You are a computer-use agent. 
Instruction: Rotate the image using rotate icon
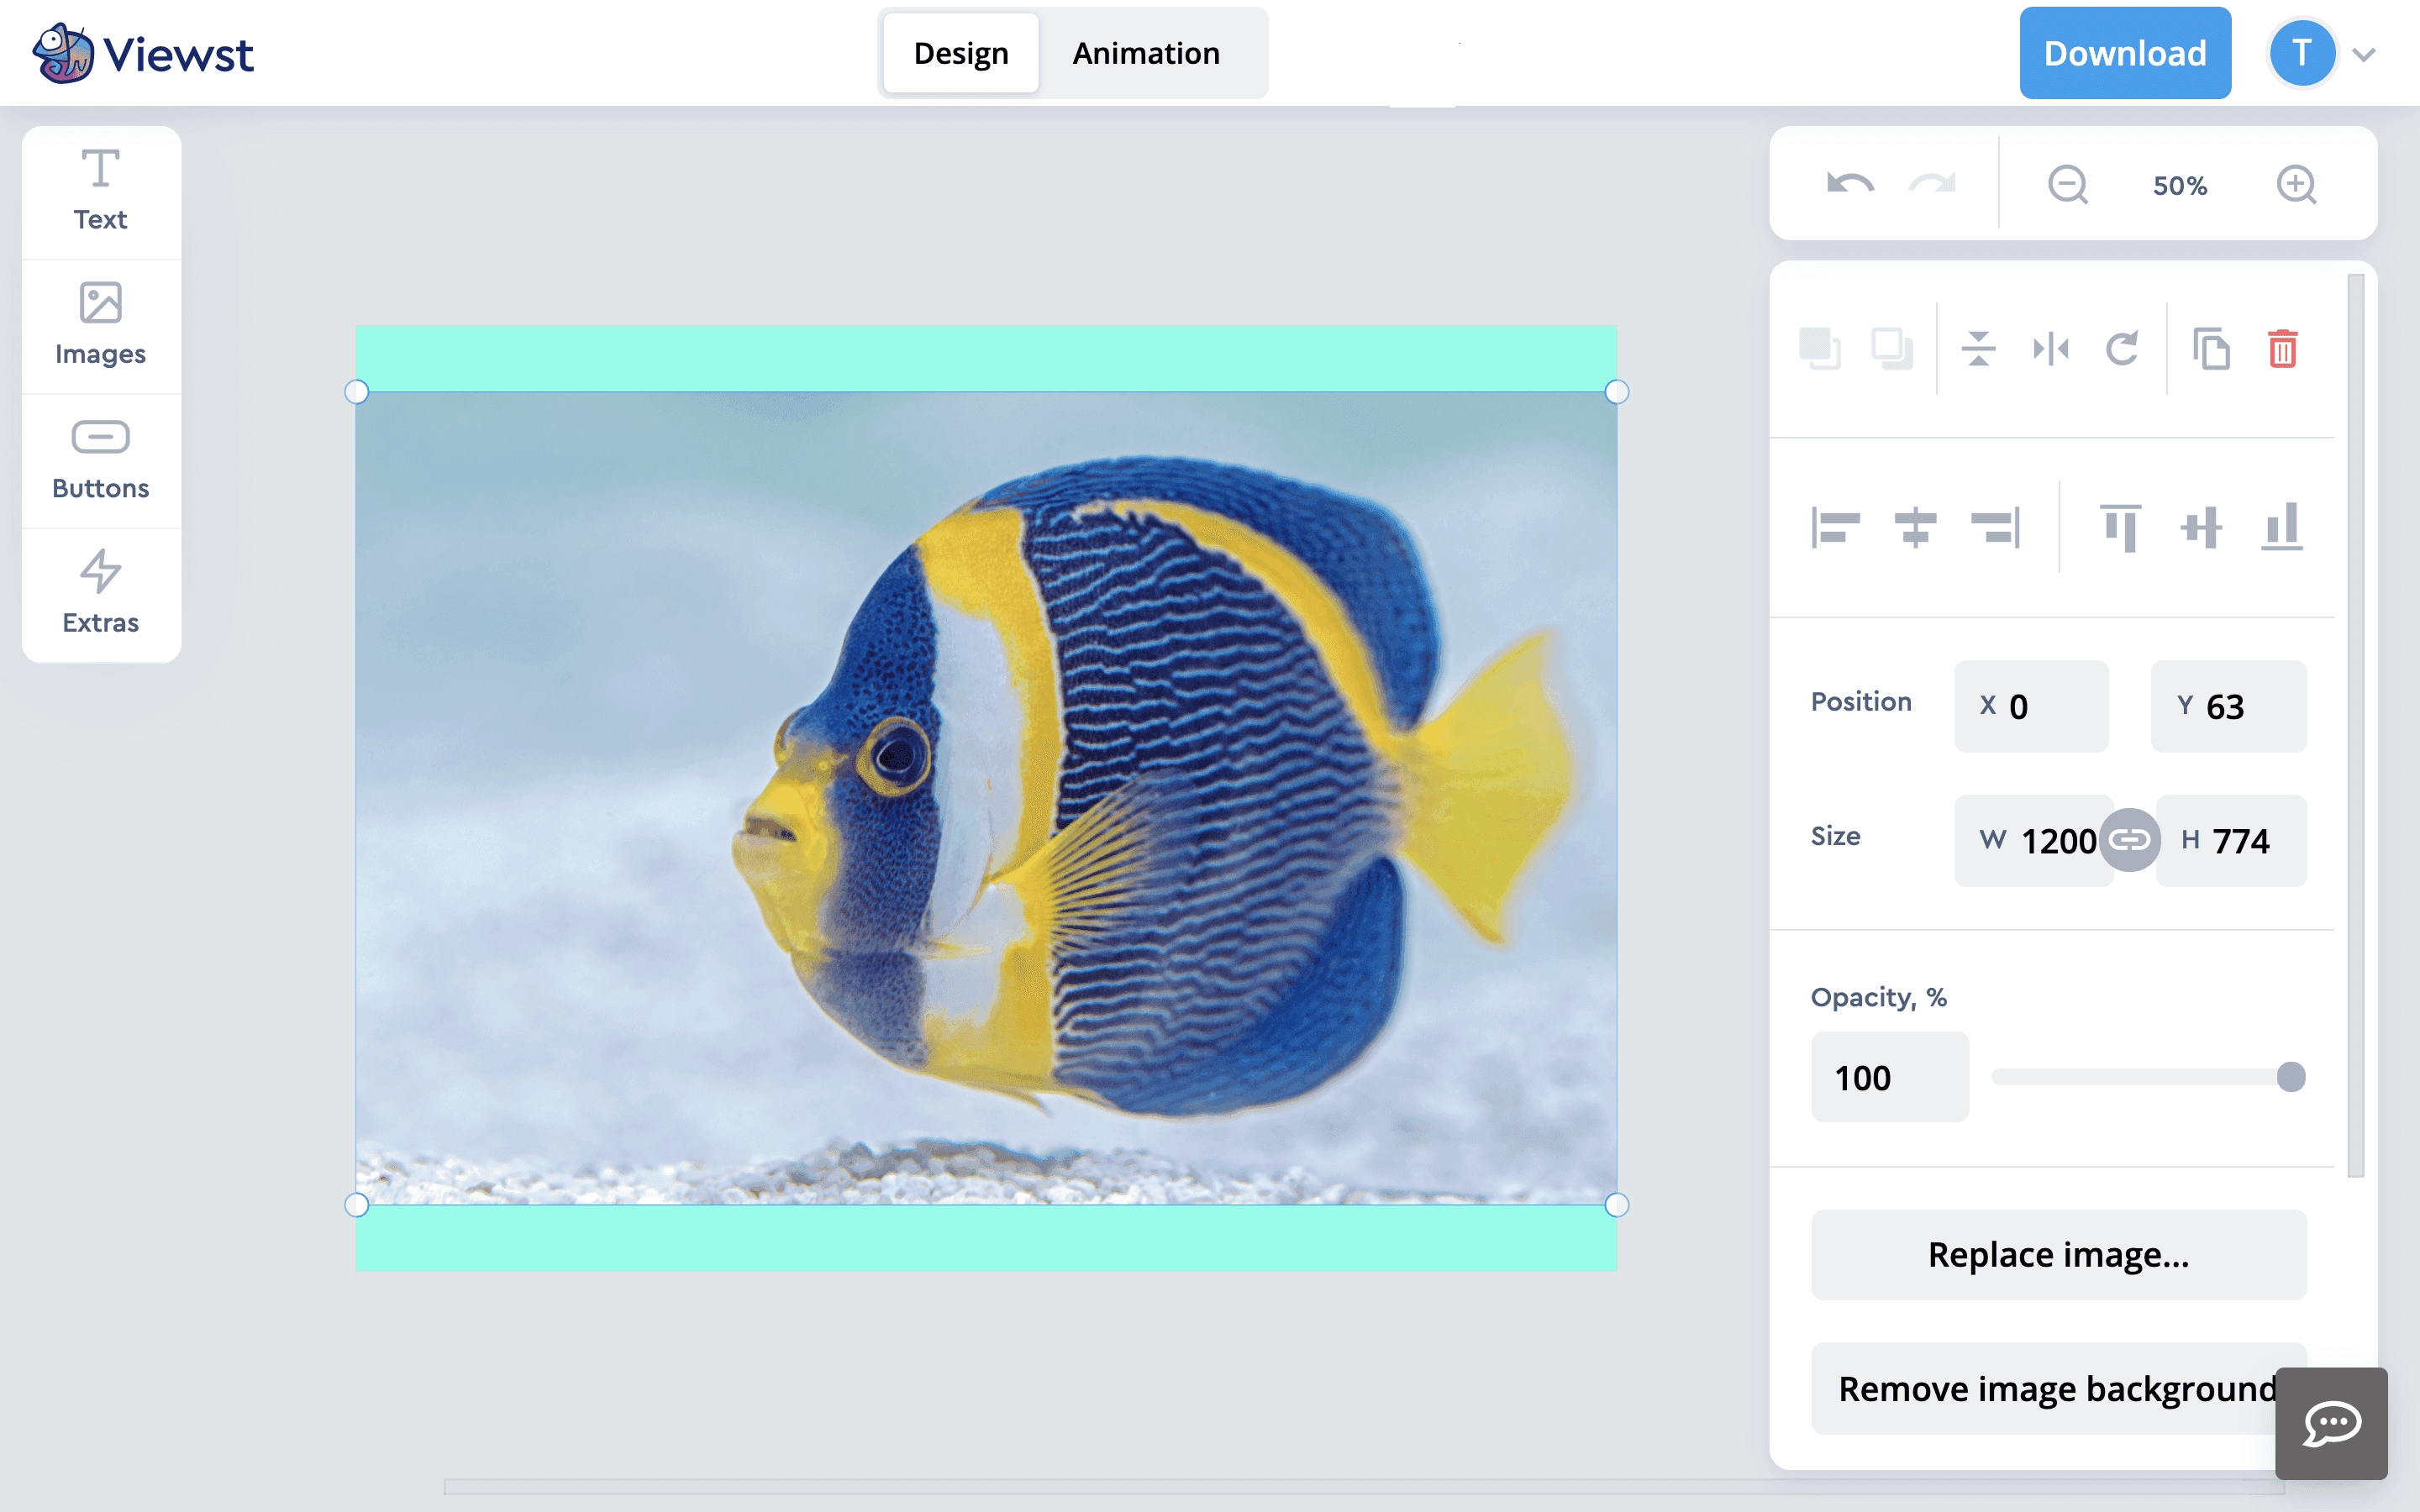(x=2122, y=349)
